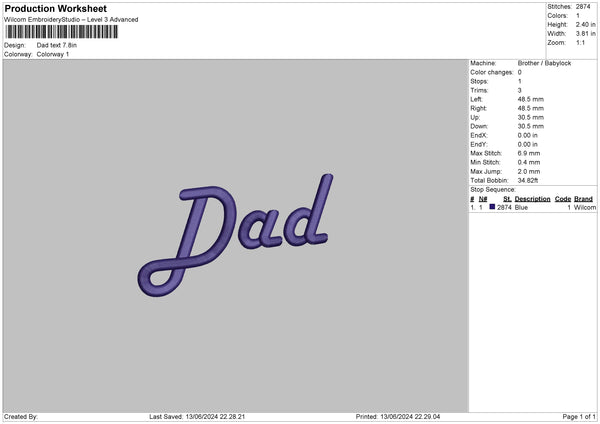Click the 'Created By:' label

(21, 417)
